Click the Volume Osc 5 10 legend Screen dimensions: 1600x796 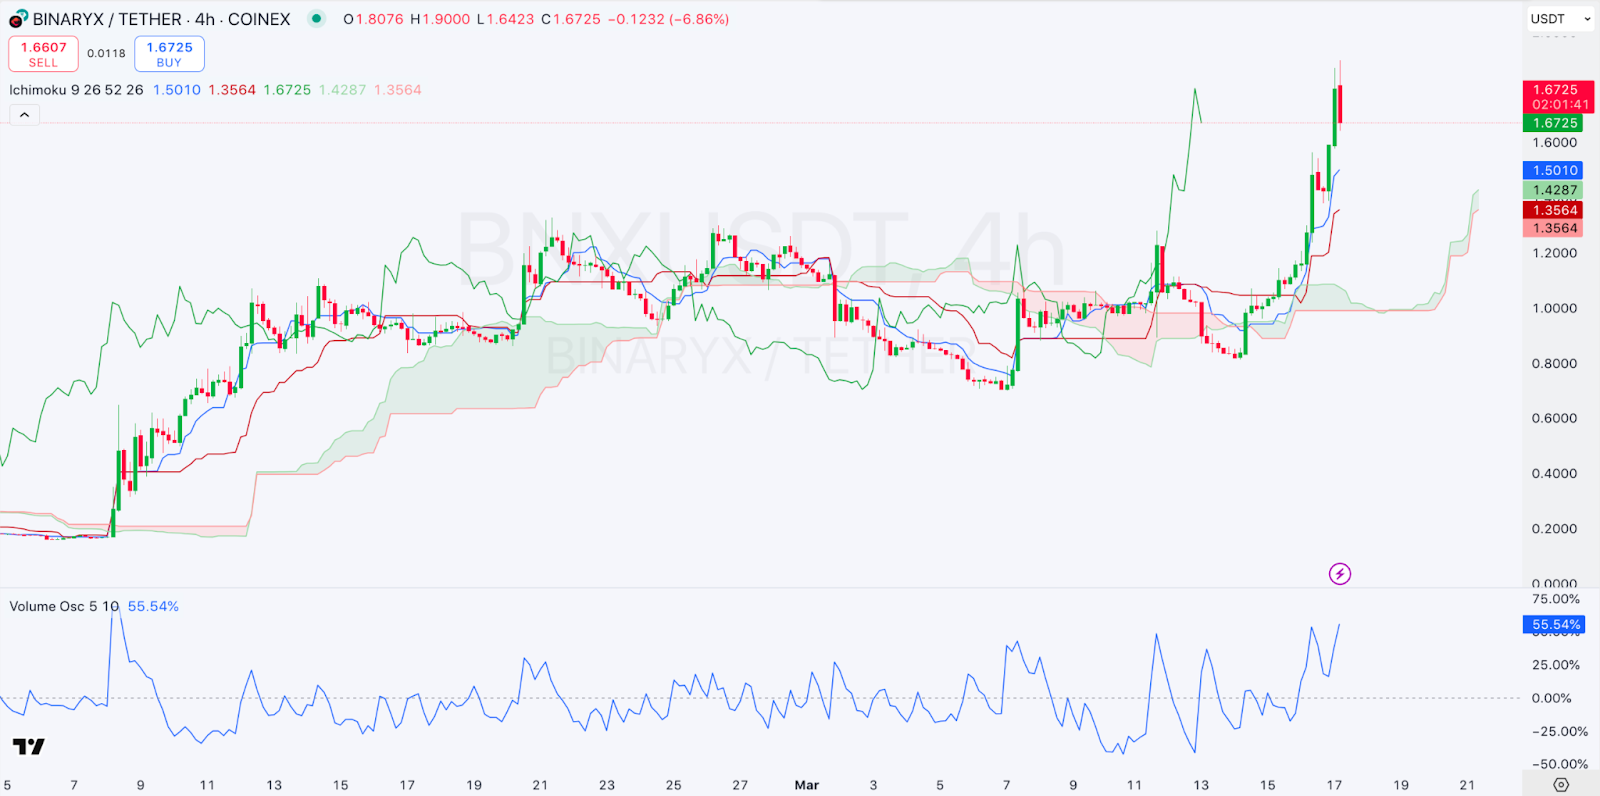click(64, 606)
